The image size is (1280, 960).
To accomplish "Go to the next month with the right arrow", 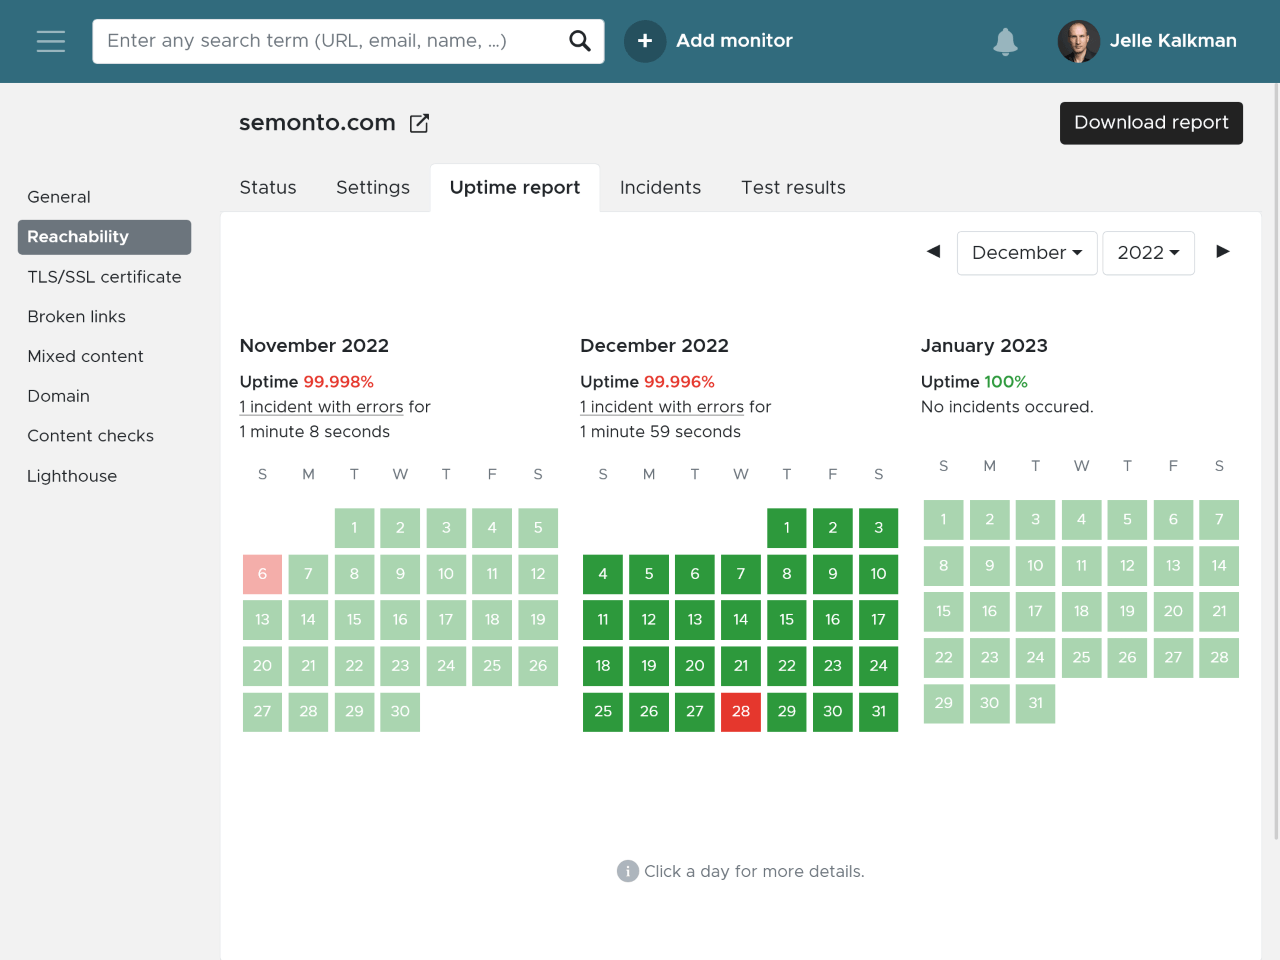I will (x=1222, y=251).
